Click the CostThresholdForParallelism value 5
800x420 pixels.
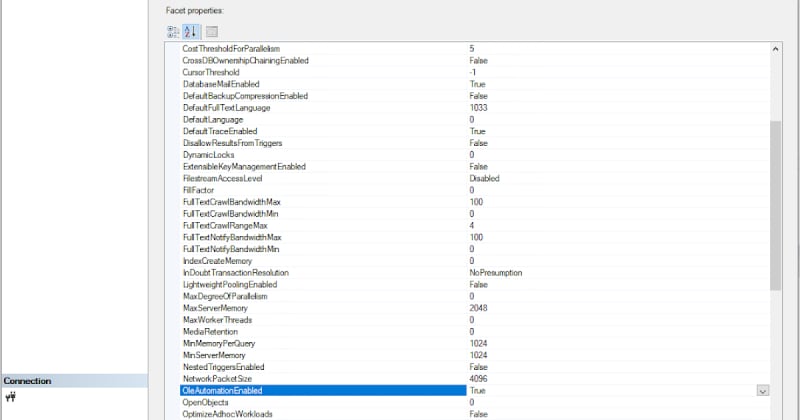click(471, 49)
